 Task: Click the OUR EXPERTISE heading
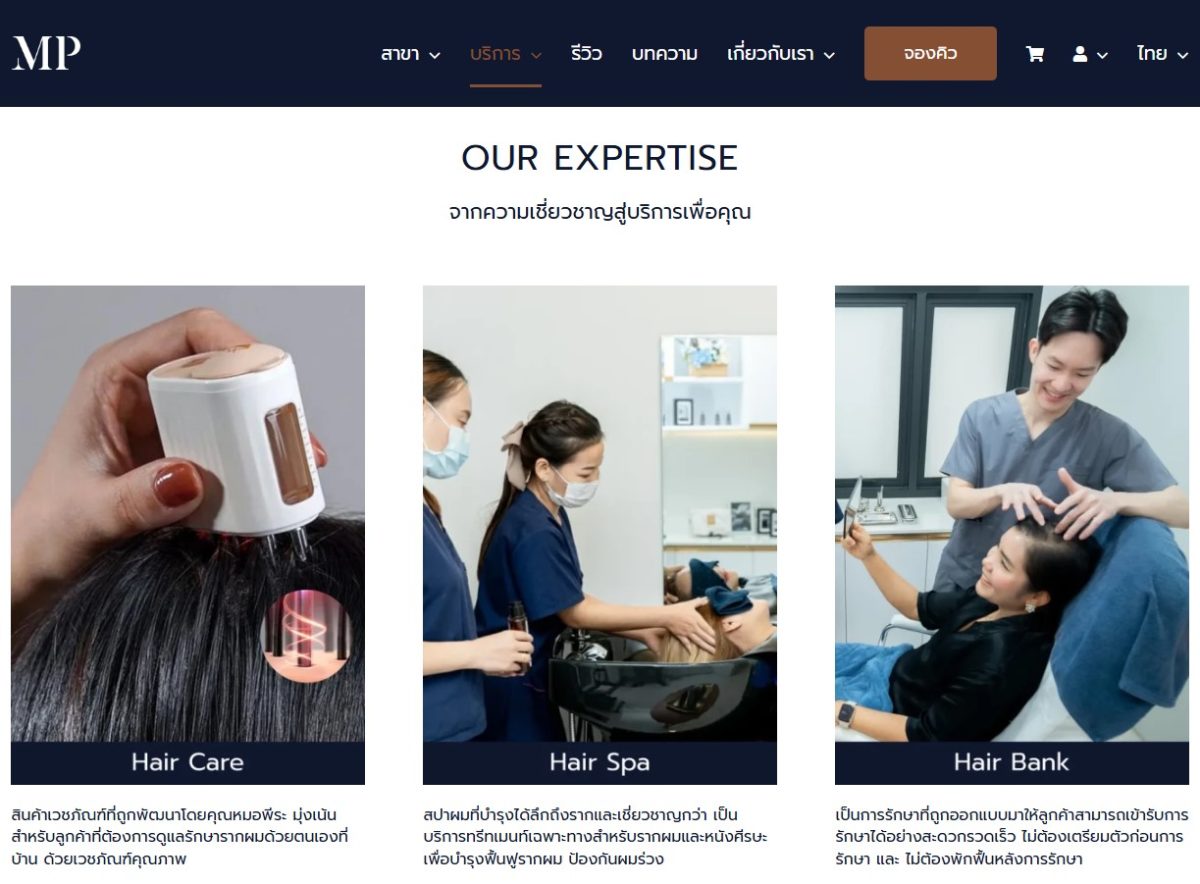pos(600,158)
